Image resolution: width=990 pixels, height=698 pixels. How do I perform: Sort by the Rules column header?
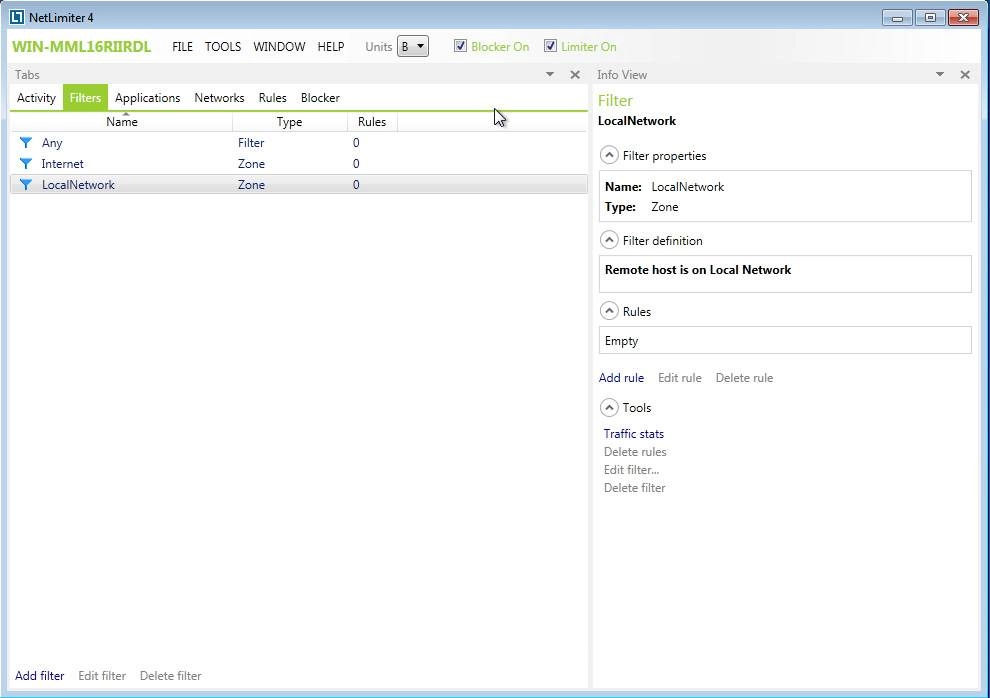[x=372, y=122]
